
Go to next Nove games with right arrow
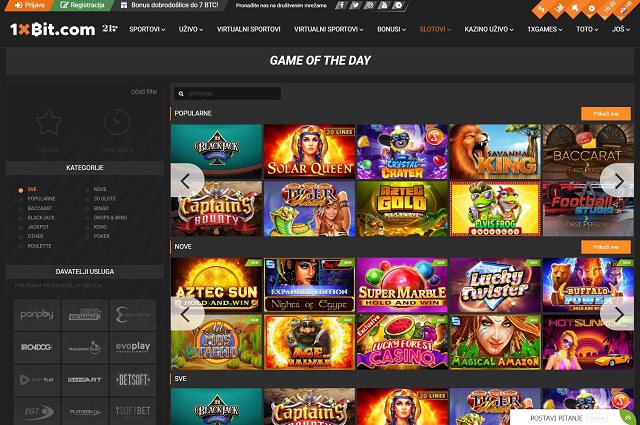click(617, 314)
